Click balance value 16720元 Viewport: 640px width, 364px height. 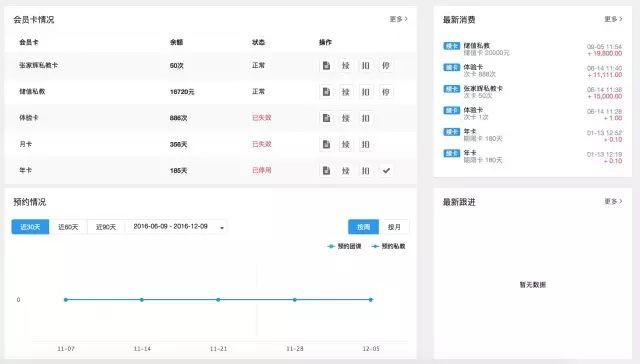point(182,92)
